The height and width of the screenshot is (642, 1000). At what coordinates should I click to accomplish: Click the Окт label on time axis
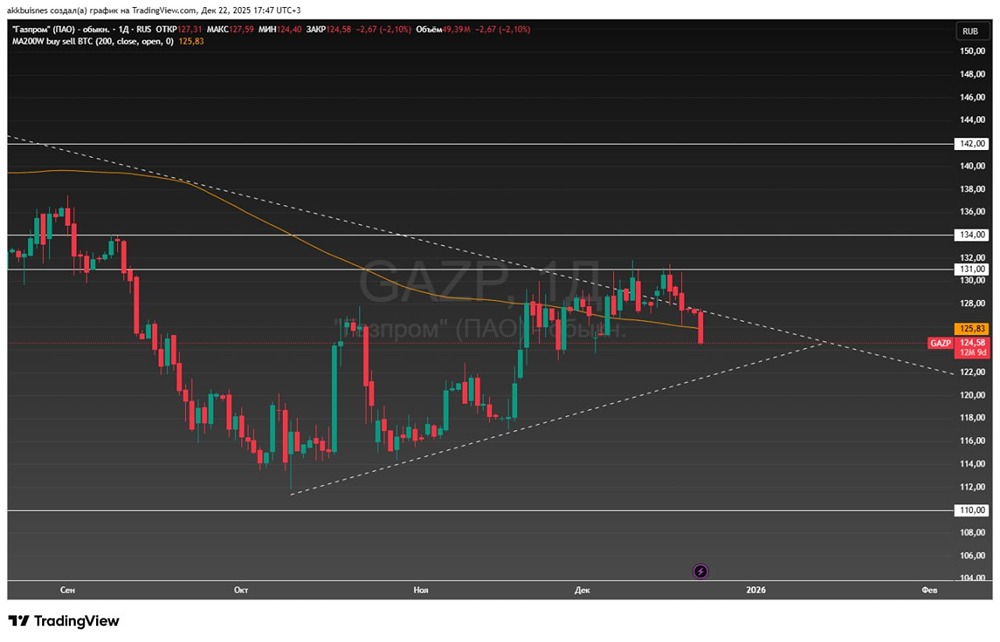coord(241,590)
